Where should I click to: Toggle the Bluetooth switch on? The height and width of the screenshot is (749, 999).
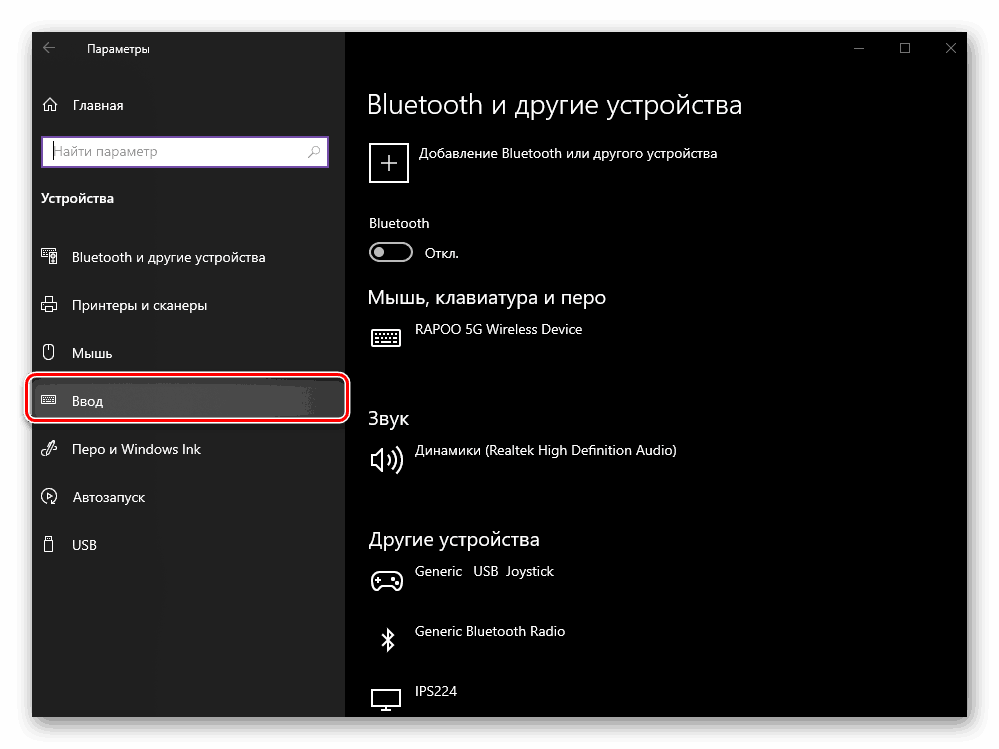(391, 252)
